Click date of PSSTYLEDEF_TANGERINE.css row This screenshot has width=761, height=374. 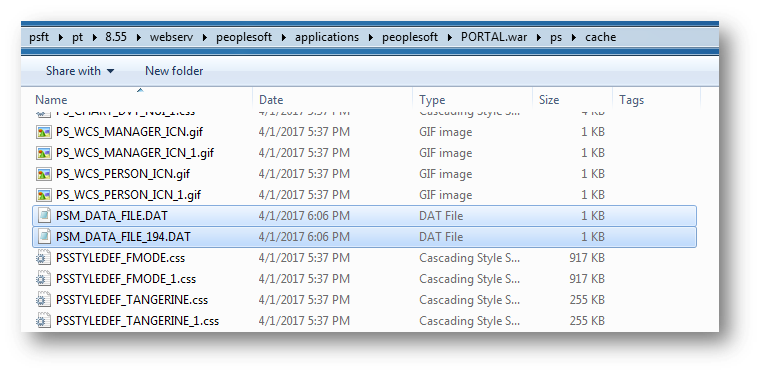pyautogui.click(x=304, y=300)
